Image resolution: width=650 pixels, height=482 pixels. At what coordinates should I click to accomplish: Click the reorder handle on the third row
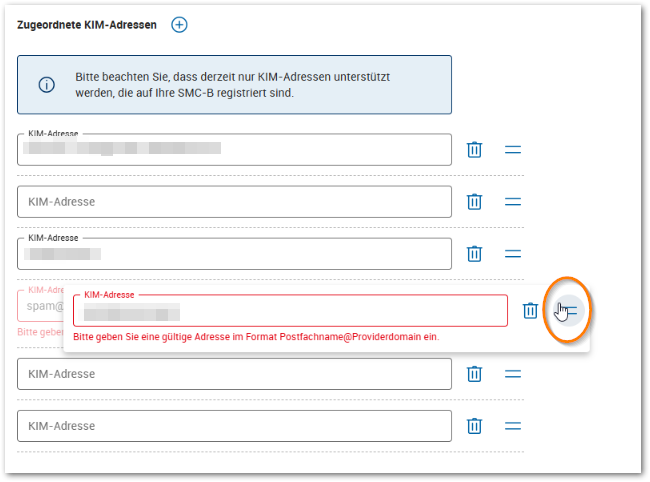click(x=513, y=254)
